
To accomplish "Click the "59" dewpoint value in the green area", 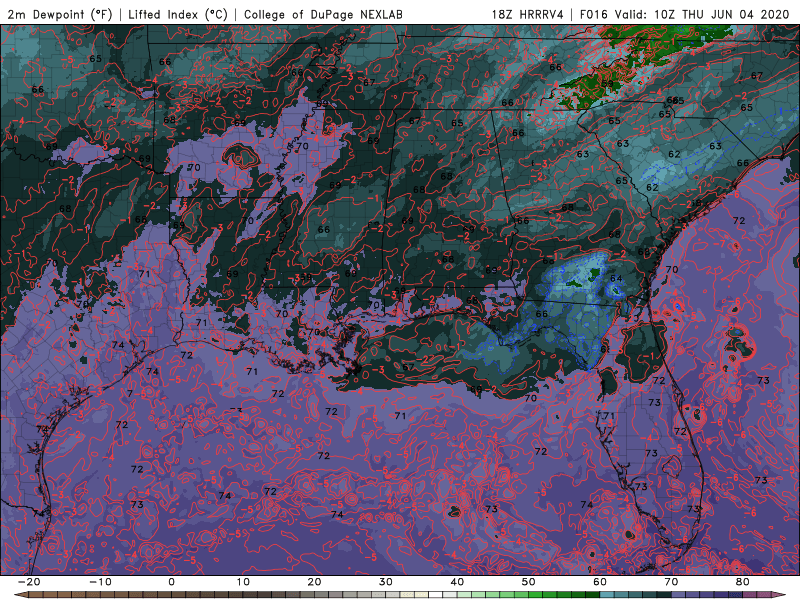I will point(607,83).
